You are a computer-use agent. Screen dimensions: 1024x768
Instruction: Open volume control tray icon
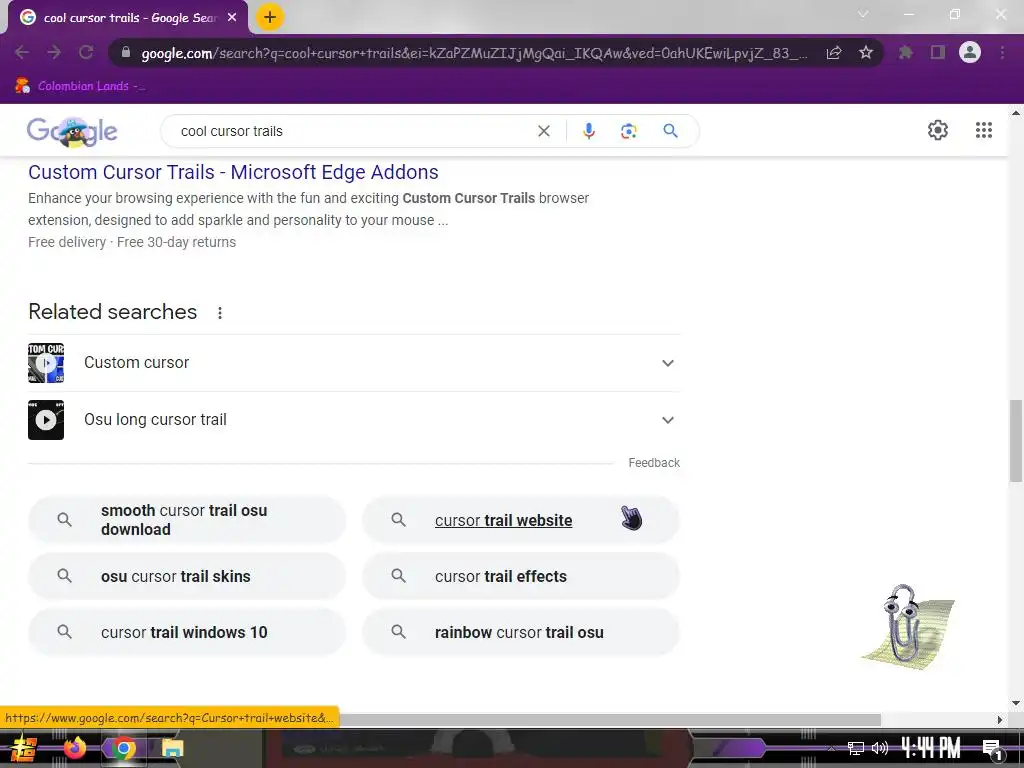click(880, 748)
